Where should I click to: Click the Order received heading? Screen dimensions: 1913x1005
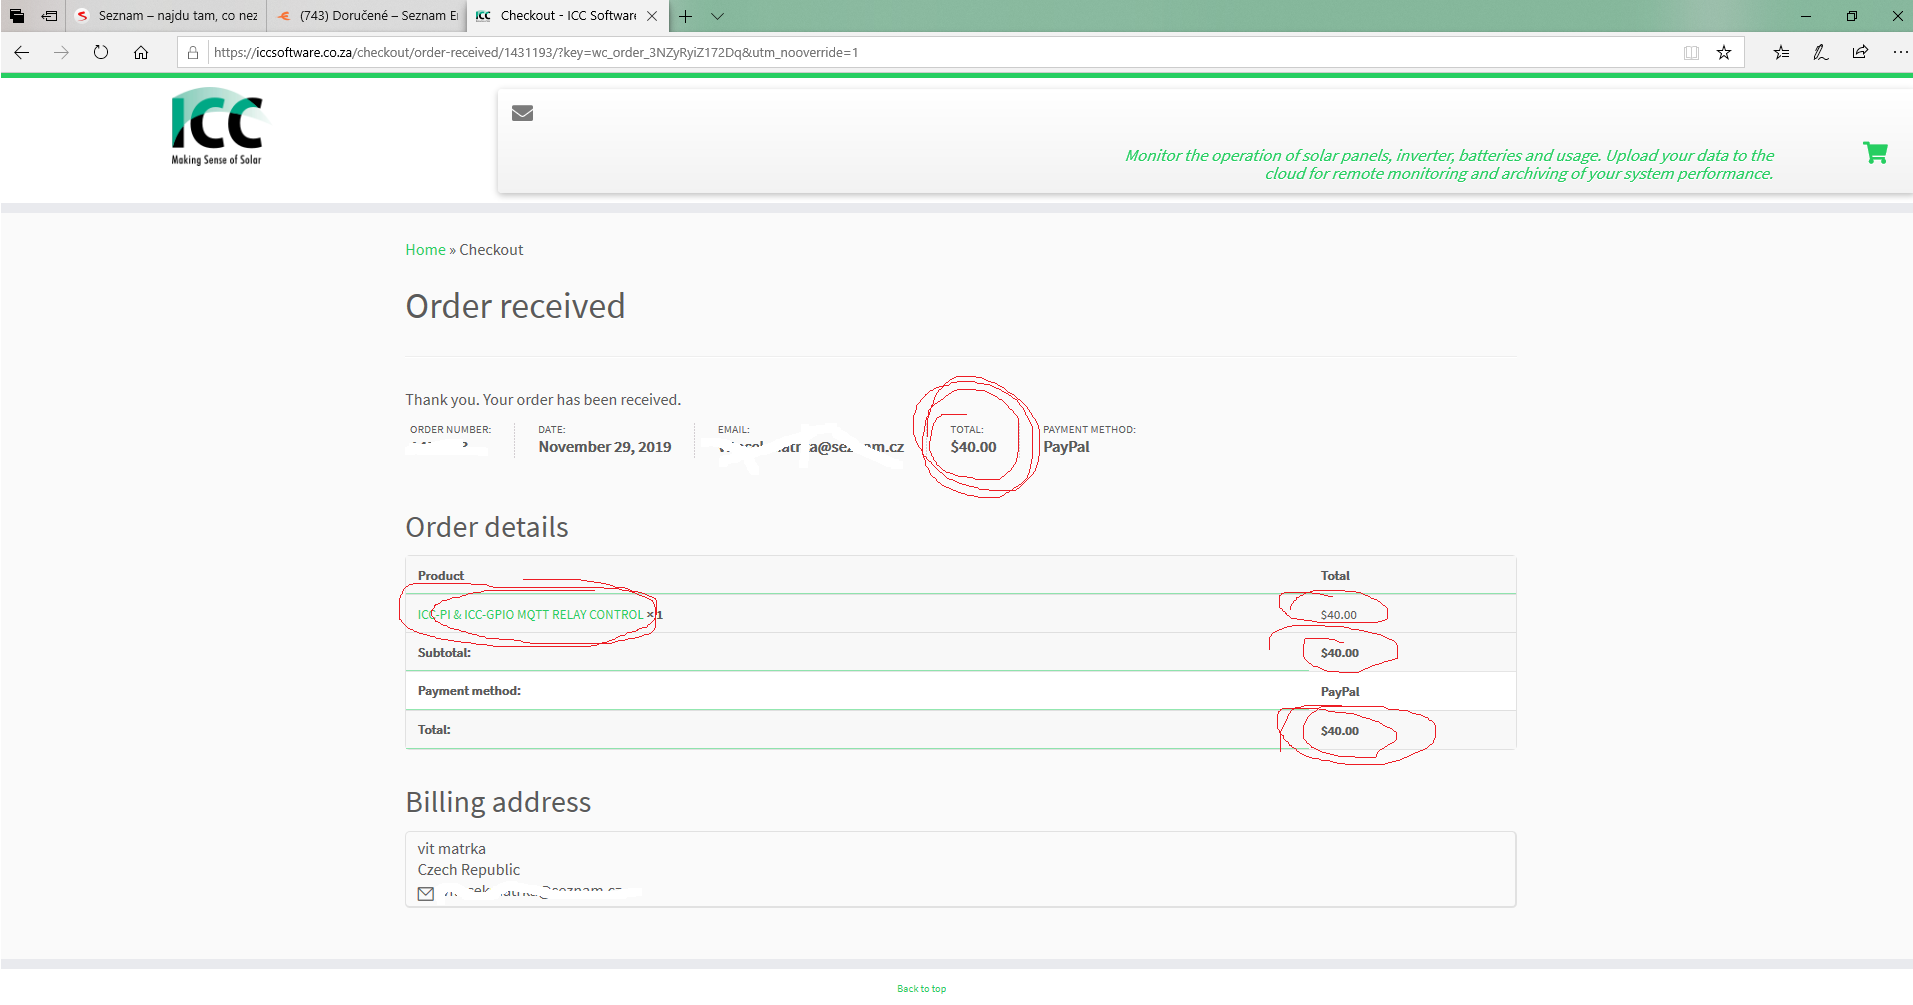[515, 306]
